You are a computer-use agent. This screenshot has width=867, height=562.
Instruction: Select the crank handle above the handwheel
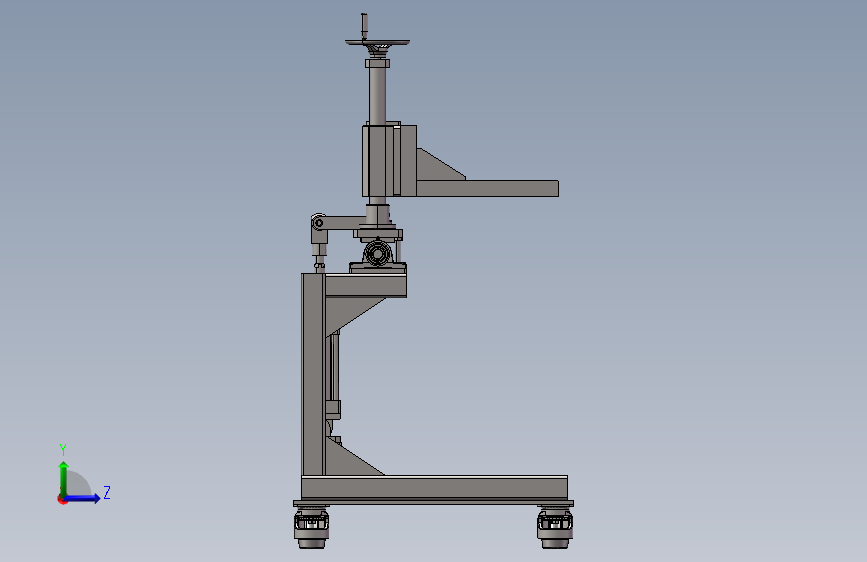(x=364, y=26)
